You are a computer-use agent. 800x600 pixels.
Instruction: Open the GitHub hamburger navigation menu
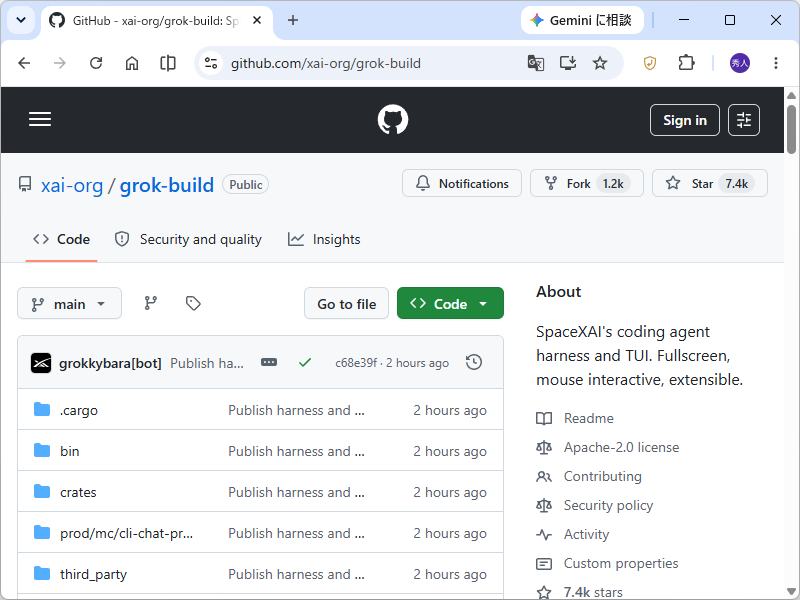(40, 119)
